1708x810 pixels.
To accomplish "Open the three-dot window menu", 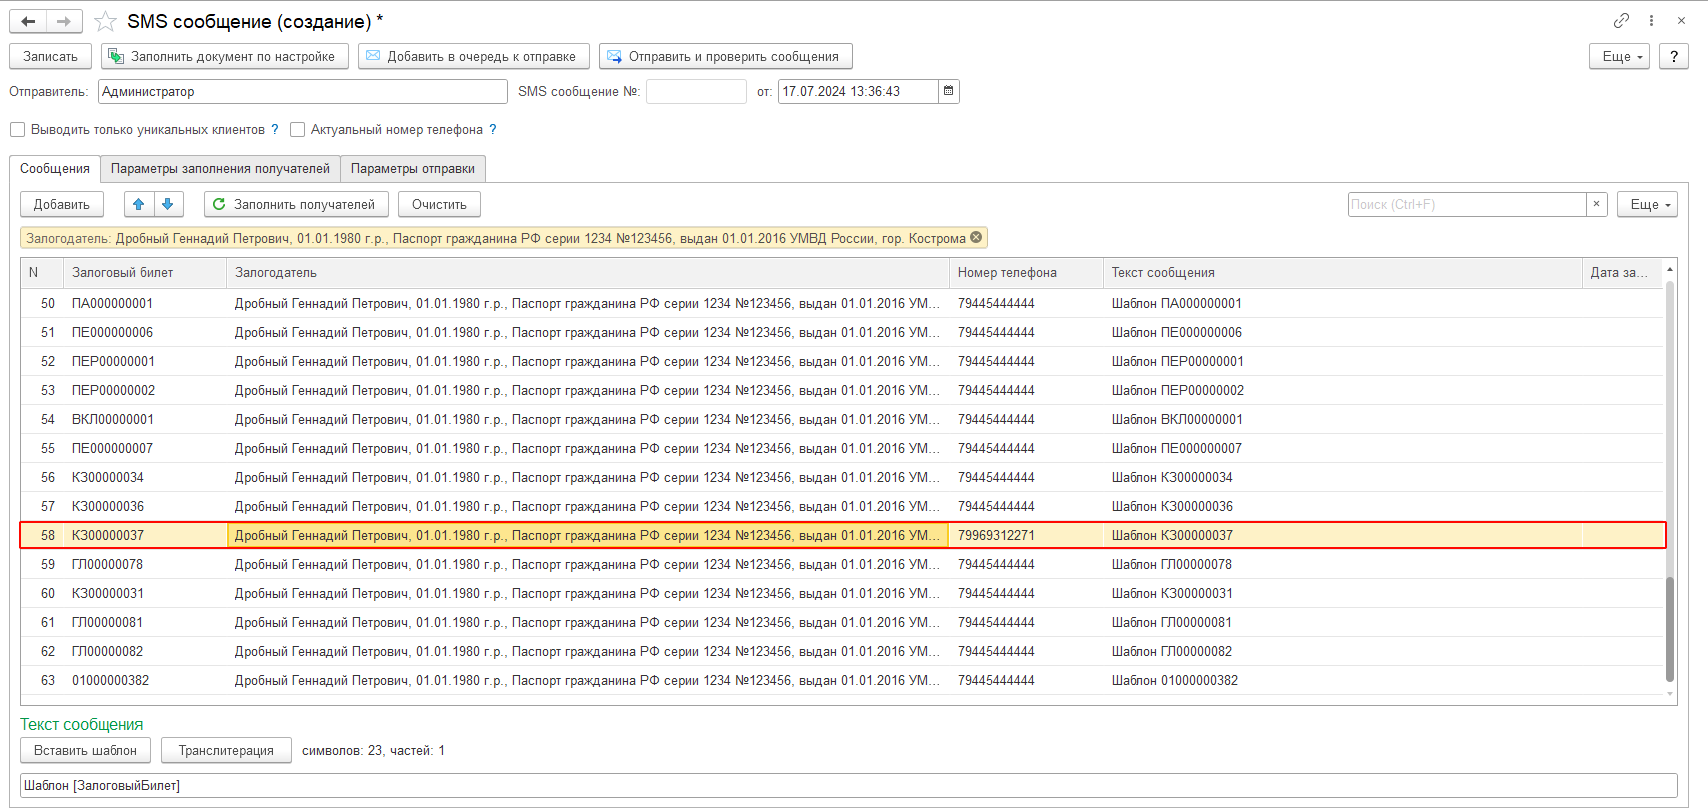I will [x=1651, y=20].
